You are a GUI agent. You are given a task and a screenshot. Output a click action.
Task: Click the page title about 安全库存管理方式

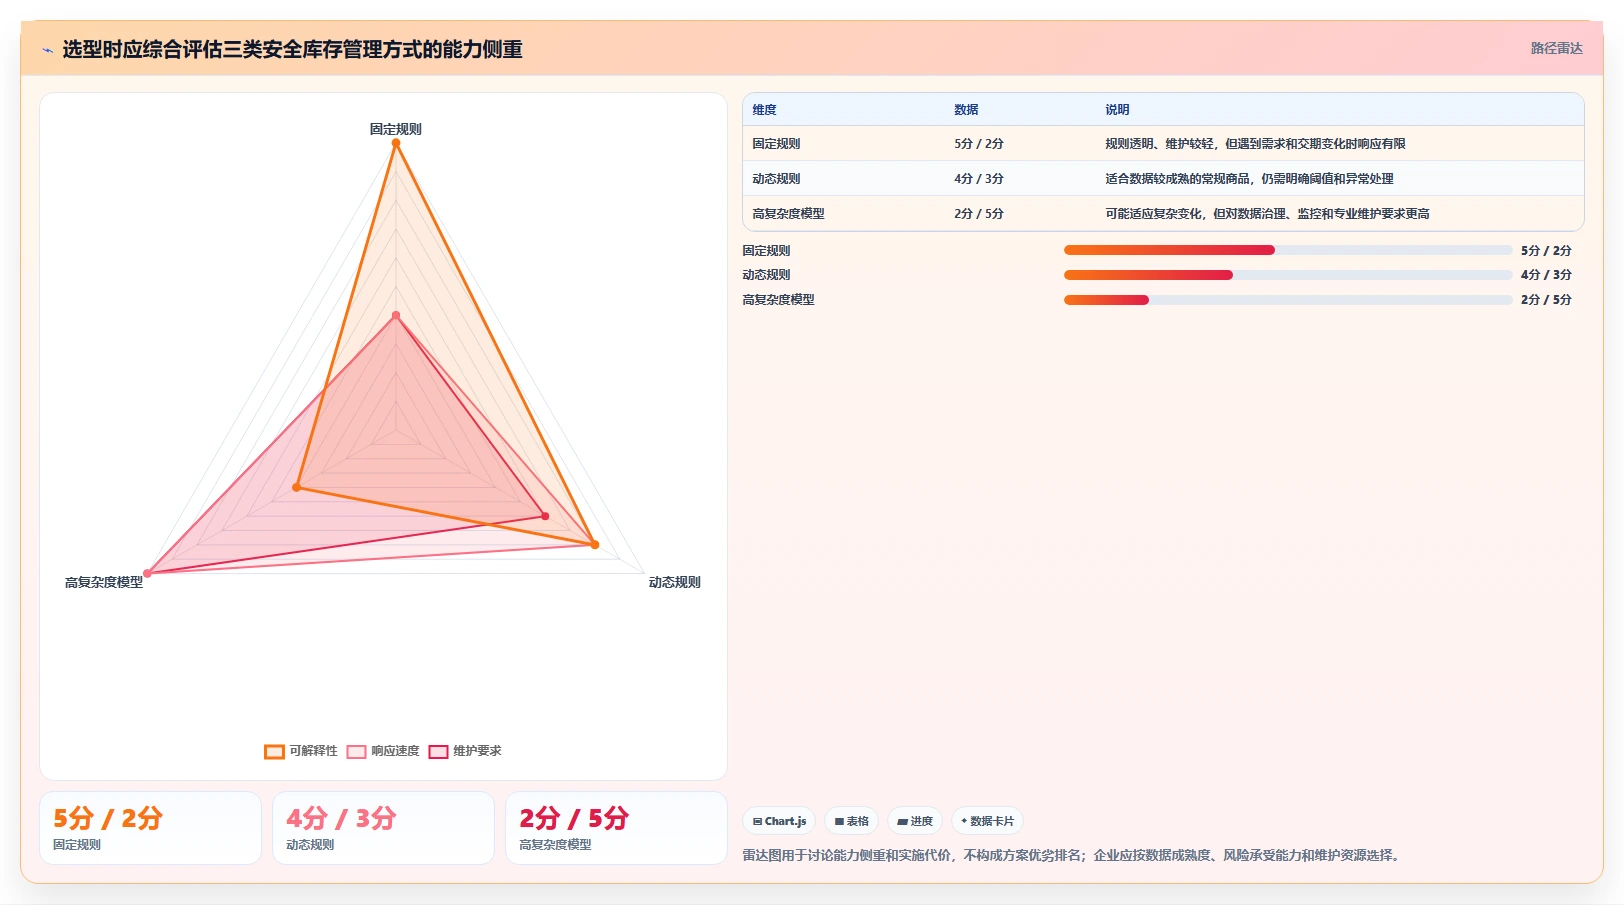[292, 50]
